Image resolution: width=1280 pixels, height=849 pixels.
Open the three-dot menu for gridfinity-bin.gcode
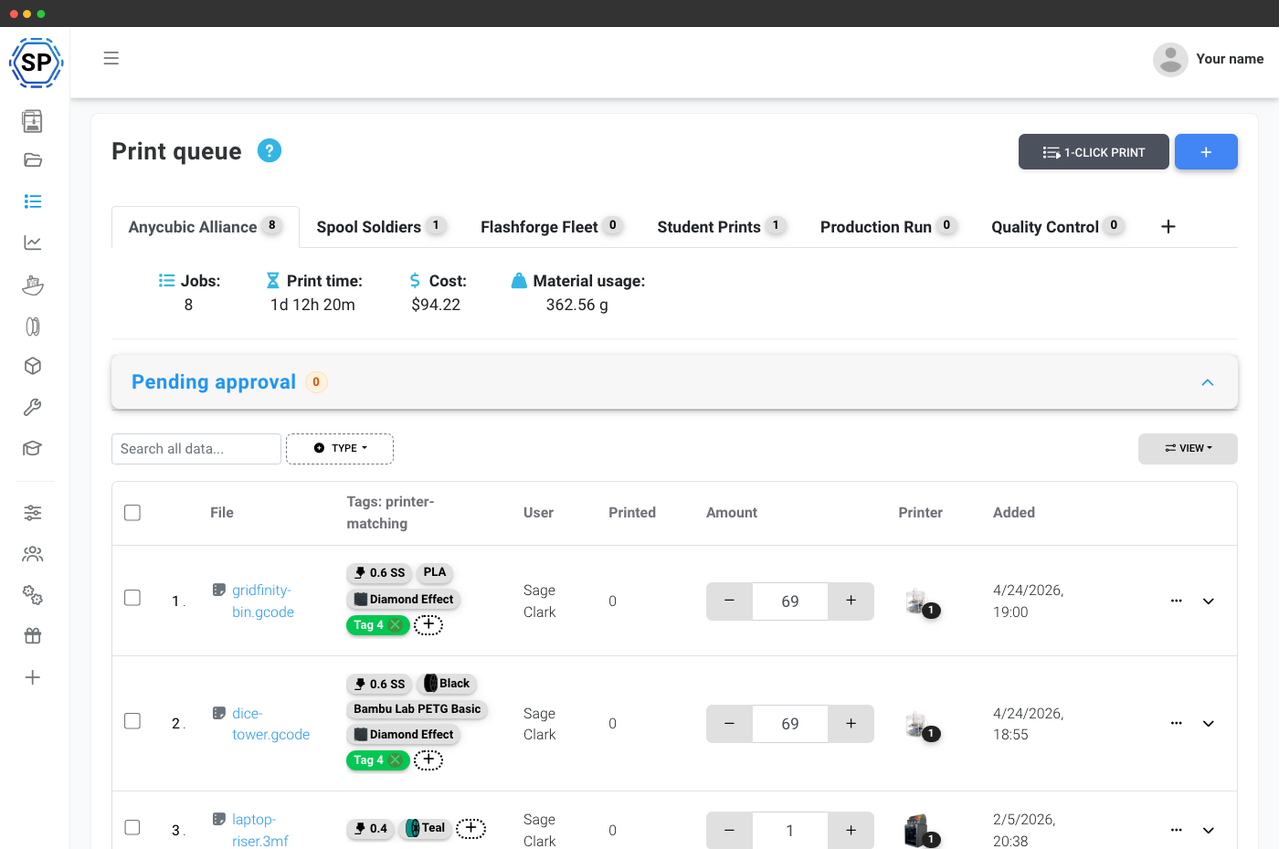(x=1176, y=601)
